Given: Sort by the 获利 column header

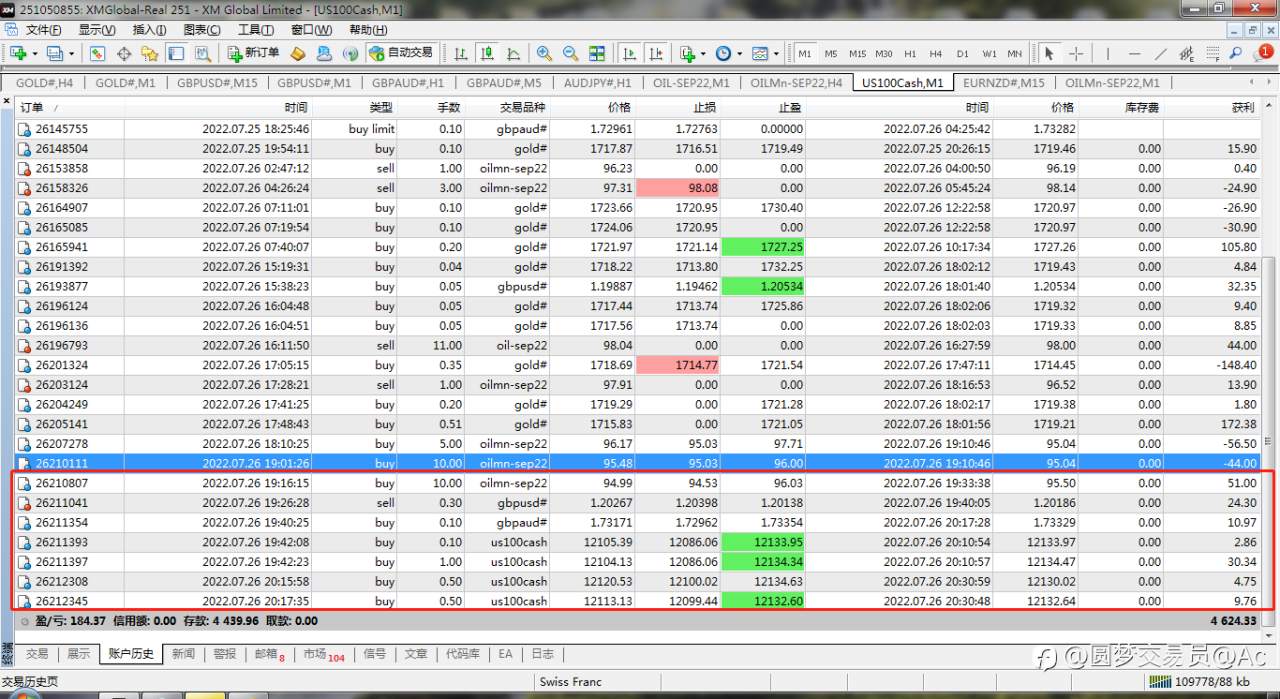Looking at the screenshot, I should pyautogui.click(x=1243, y=107).
